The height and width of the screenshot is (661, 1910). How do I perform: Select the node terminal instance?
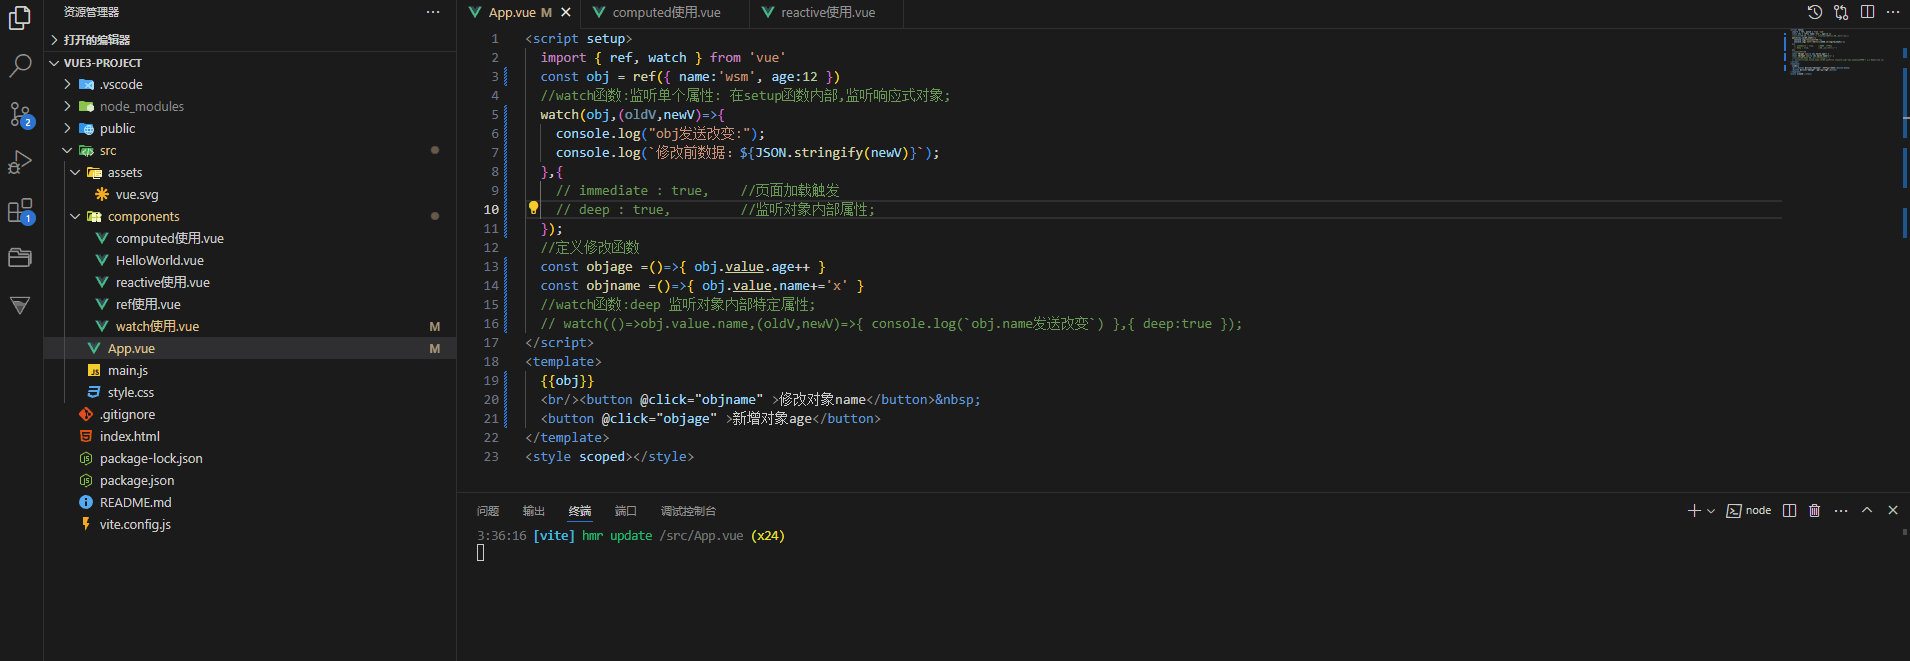pos(1749,511)
